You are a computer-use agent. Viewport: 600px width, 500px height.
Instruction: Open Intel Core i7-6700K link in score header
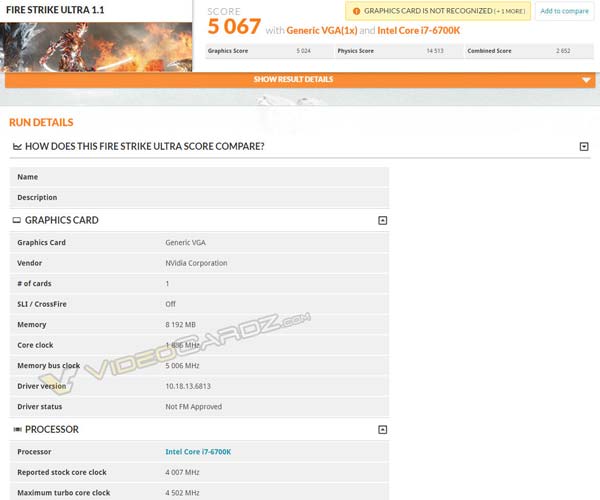click(418, 31)
